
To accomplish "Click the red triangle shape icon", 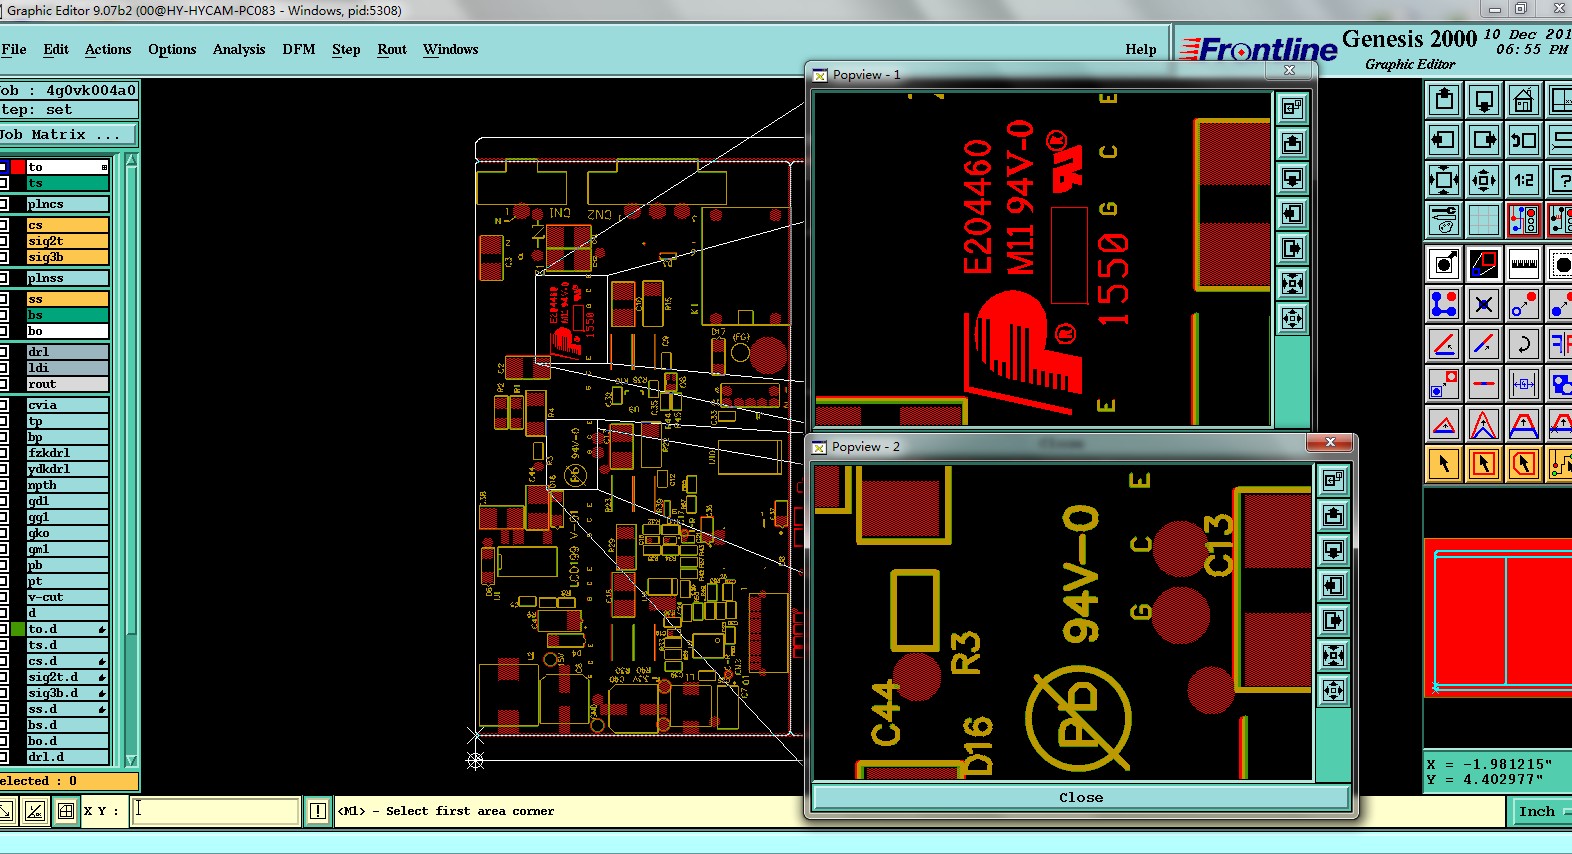I will tap(1444, 424).
